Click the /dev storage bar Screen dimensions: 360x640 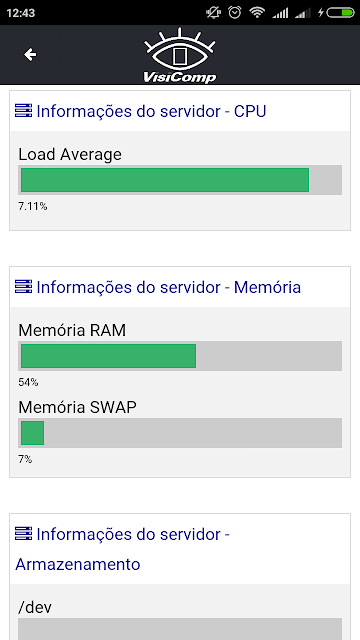click(x=180, y=629)
